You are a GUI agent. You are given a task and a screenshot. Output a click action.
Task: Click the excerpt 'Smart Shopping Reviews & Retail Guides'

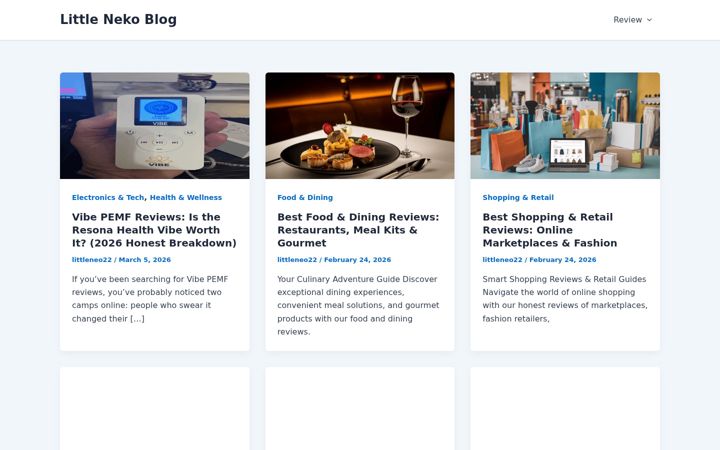click(565, 299)
